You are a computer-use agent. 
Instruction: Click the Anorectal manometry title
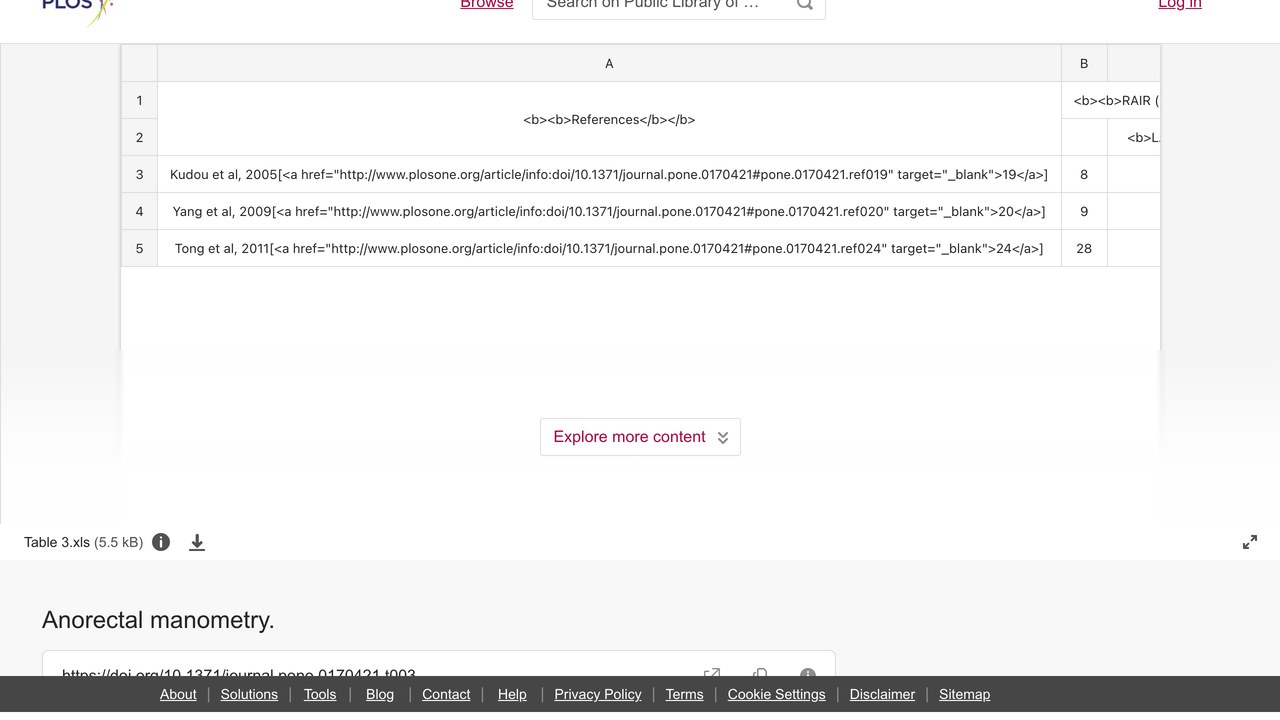click(x=158, y=620)
